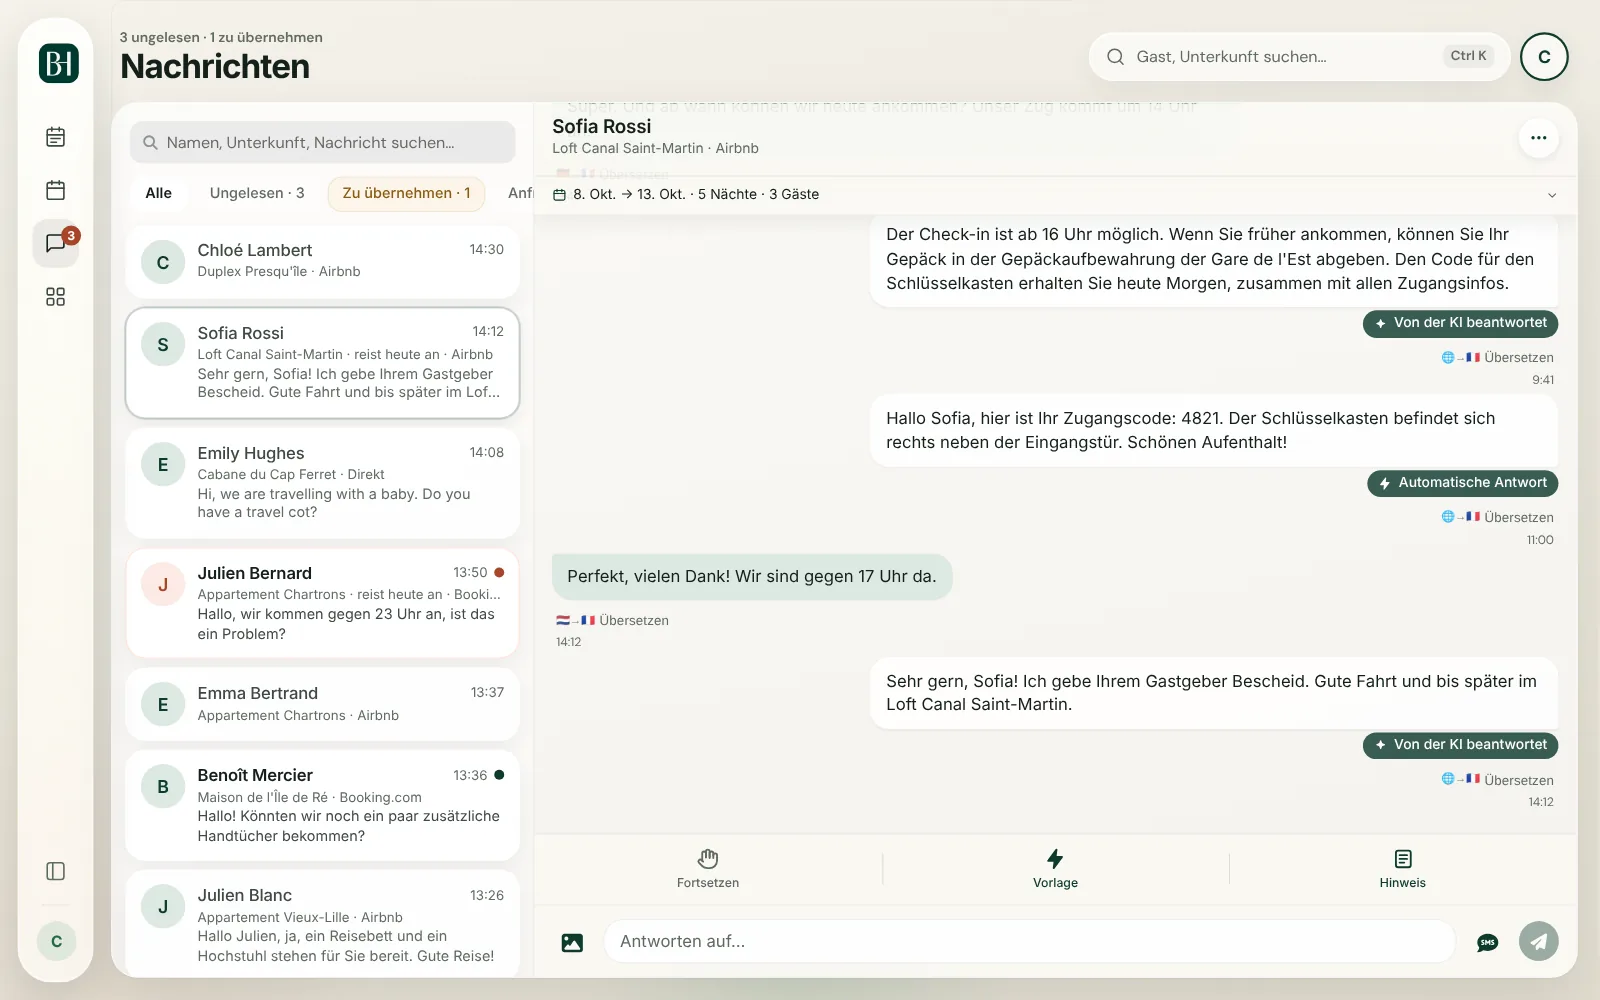Open Julien Bernard conversation

click(322, 603)
